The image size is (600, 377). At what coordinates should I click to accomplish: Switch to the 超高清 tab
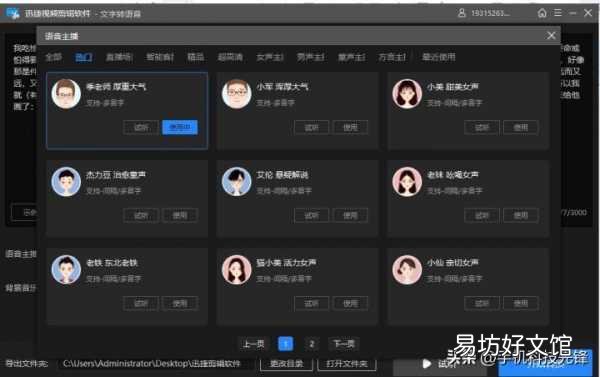(230, 57)
